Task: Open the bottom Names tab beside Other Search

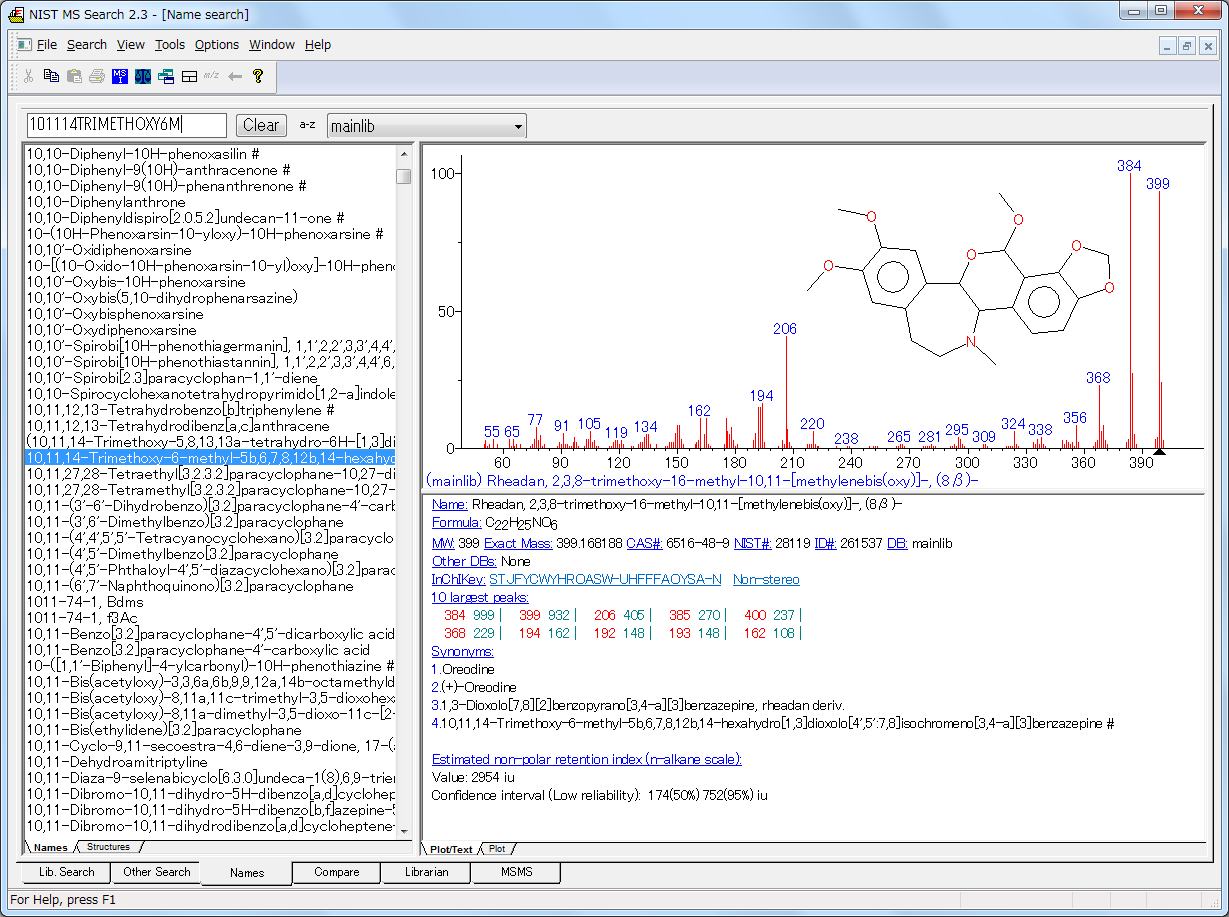Action: [247, 873]
